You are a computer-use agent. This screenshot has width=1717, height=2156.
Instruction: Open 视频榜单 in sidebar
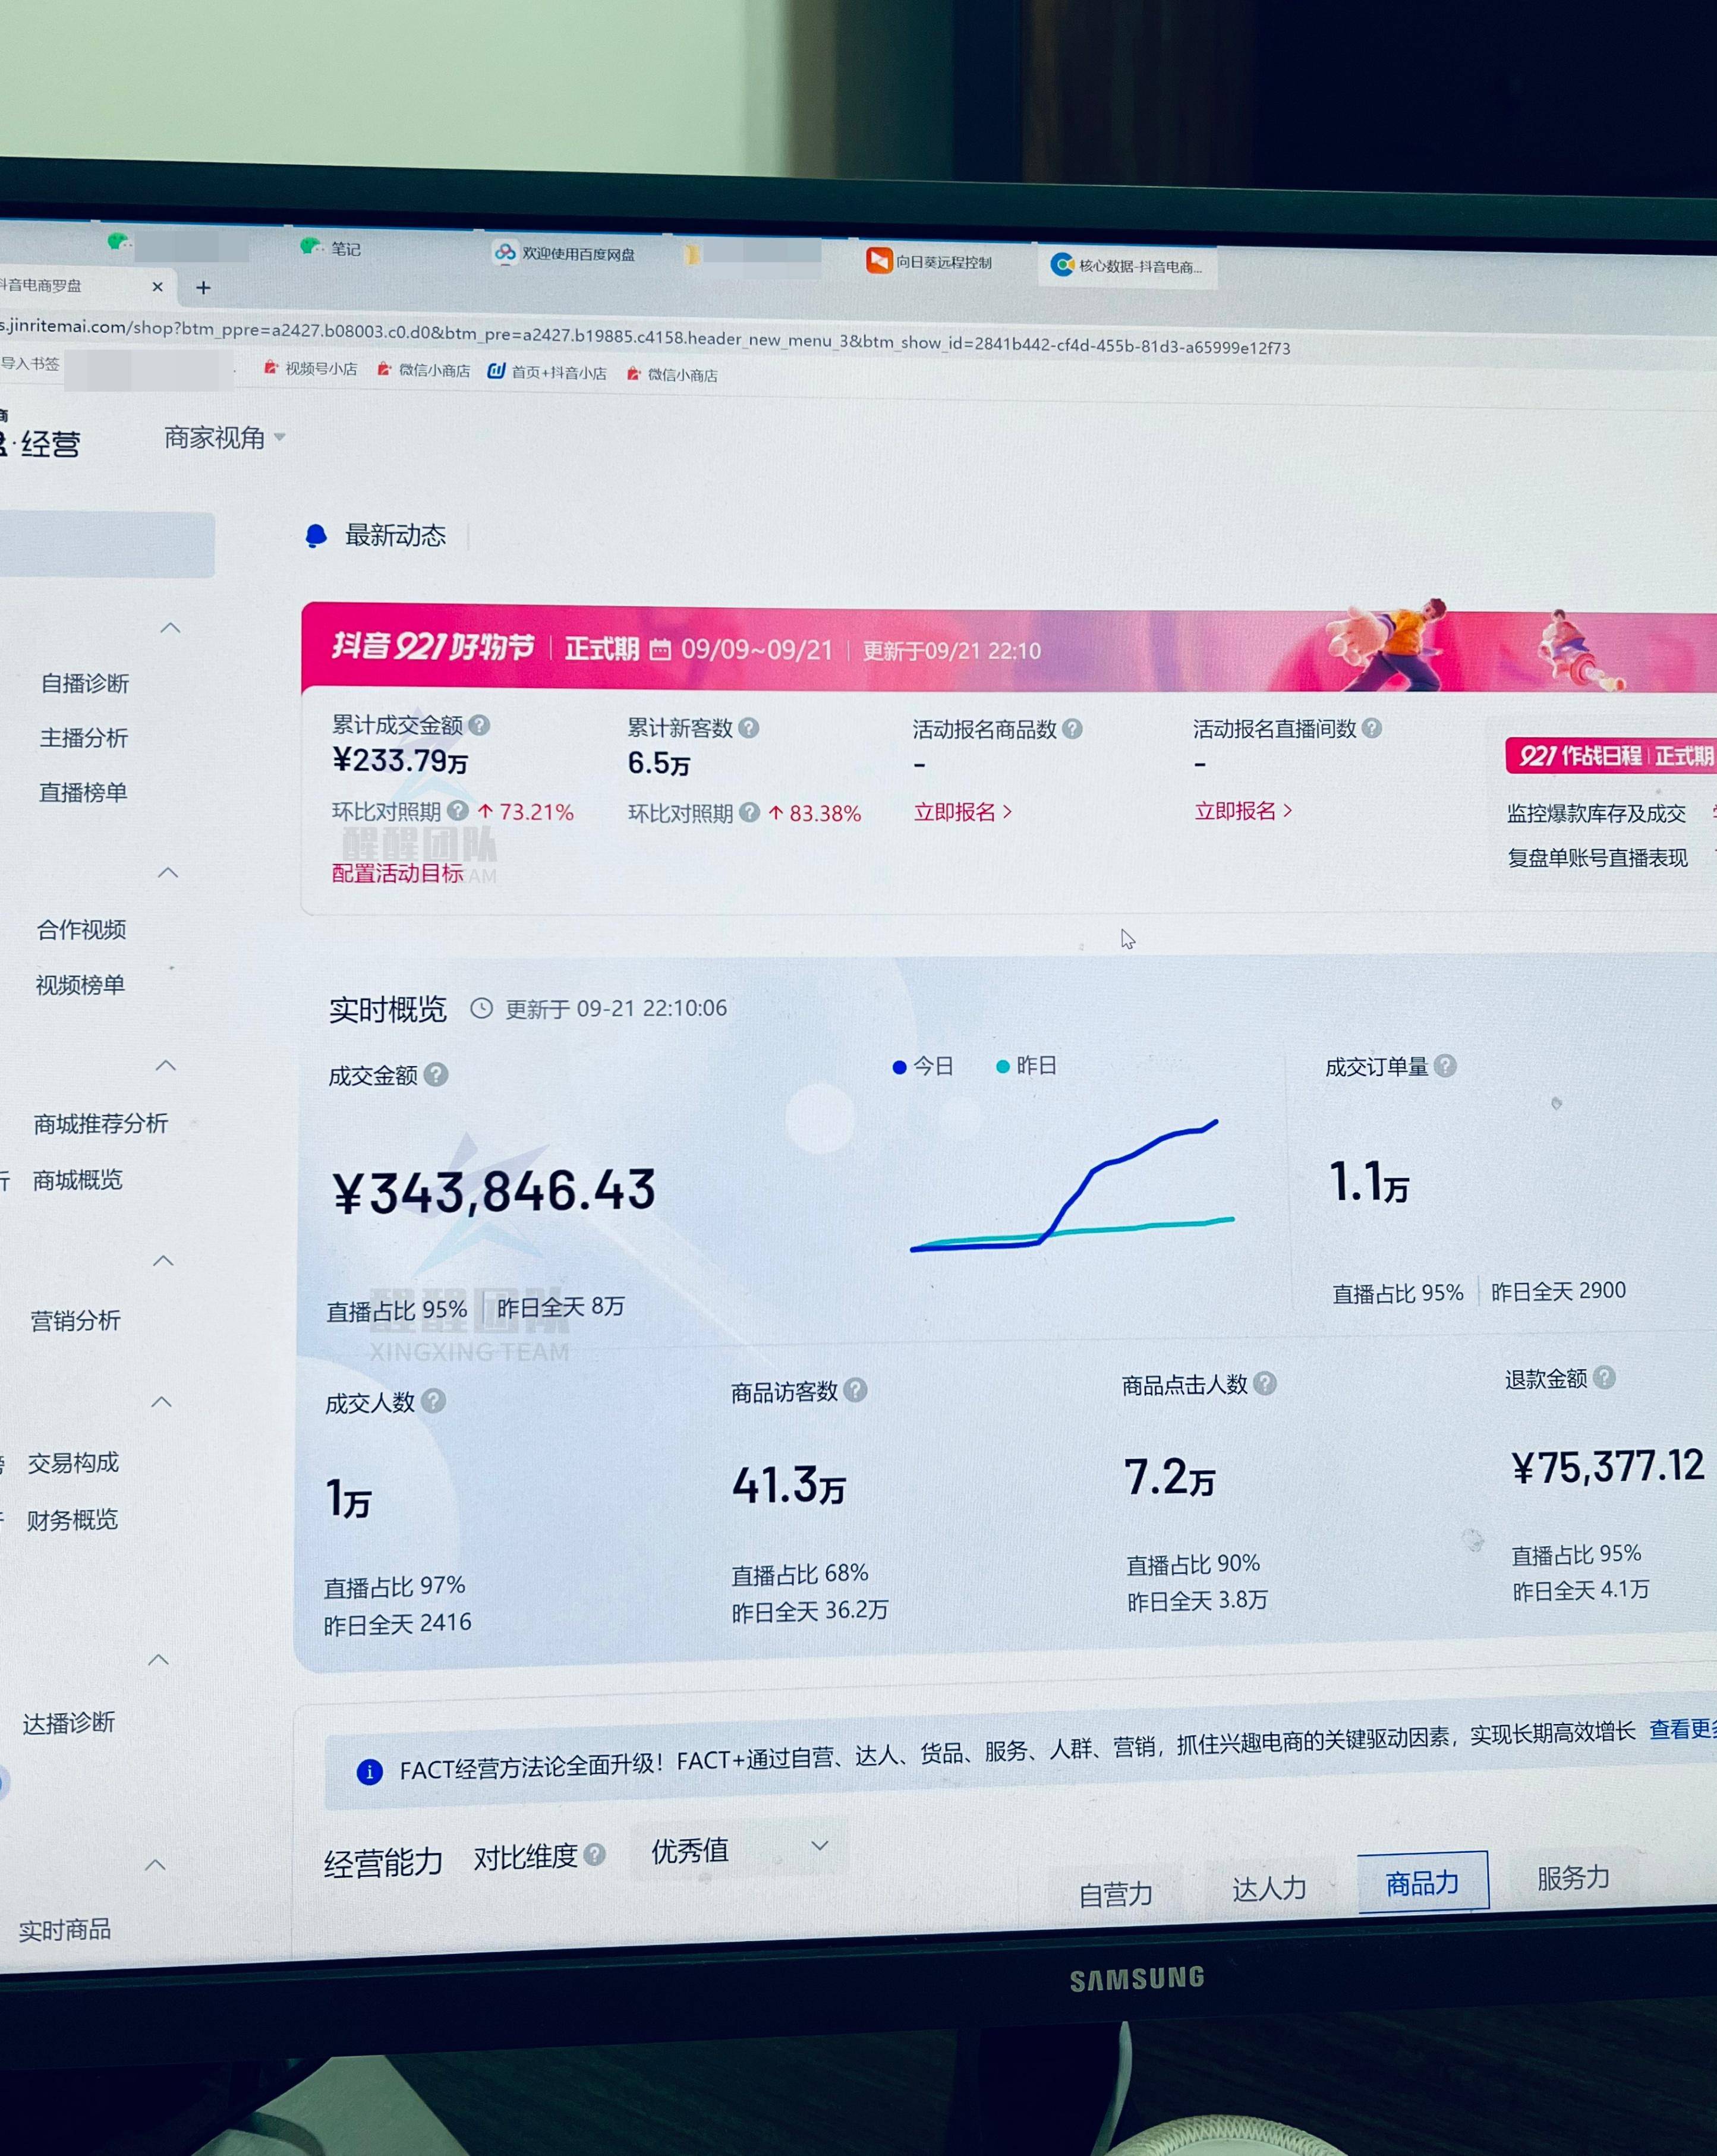tap(80, 985)
